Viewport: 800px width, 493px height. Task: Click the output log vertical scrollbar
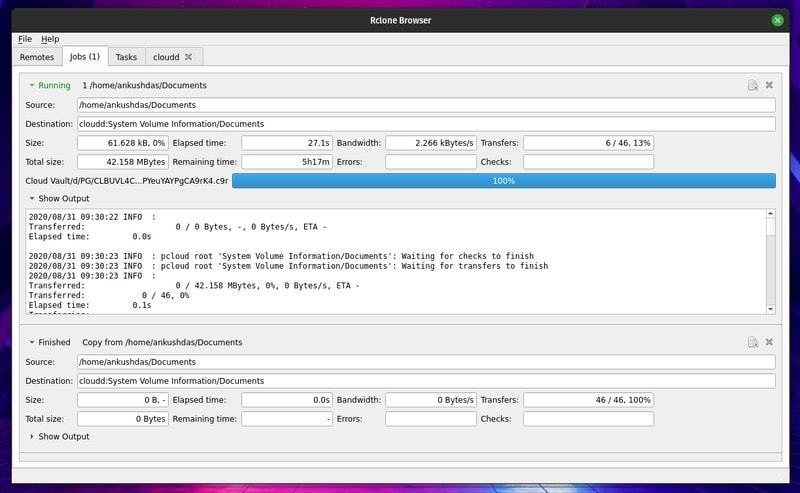click(x=770, y=260)
